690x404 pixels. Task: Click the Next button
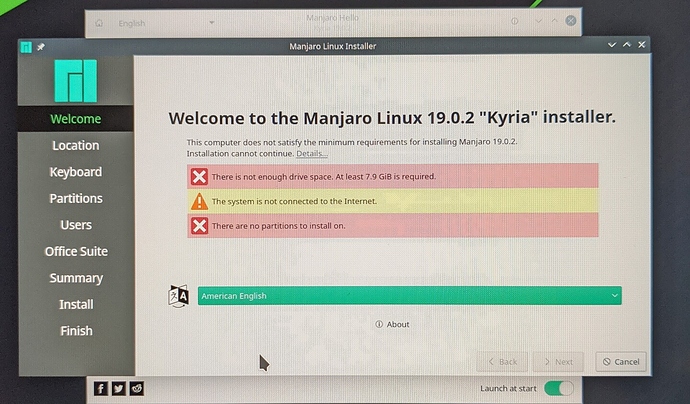coord(558,362)
